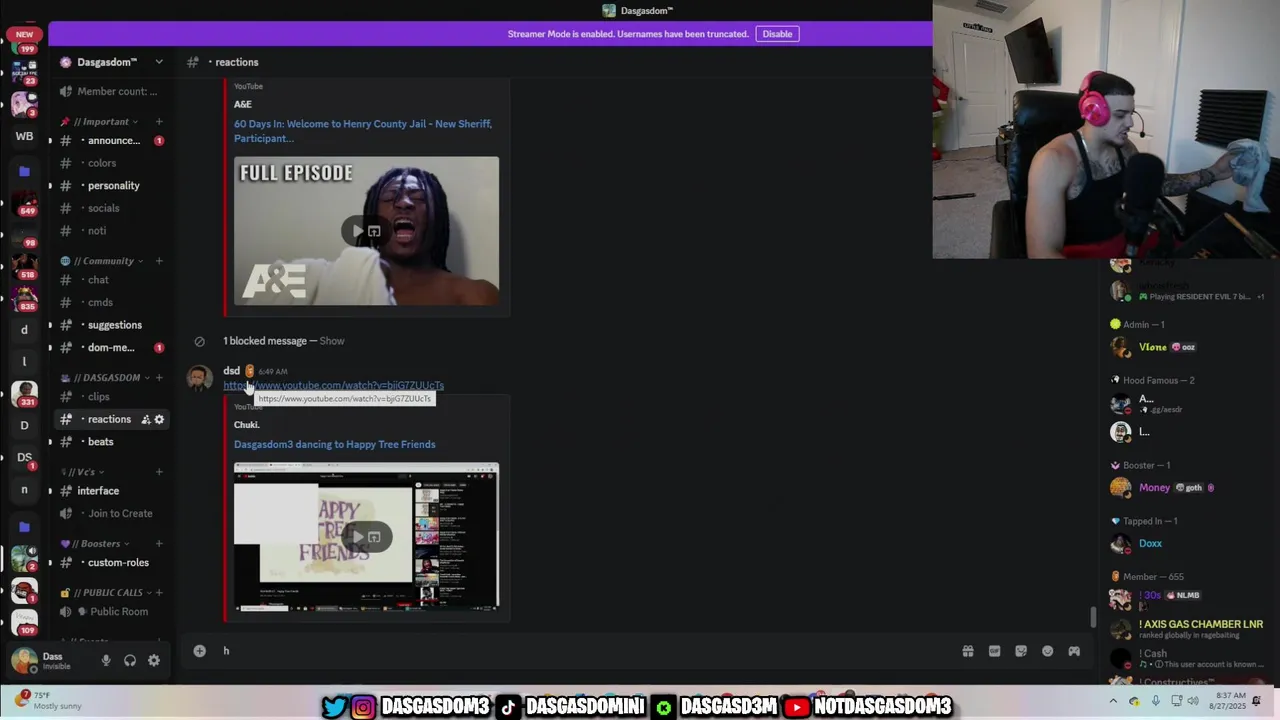
Task: Collapse the // PUBLIC CALLS category
Action: [107, 593]
